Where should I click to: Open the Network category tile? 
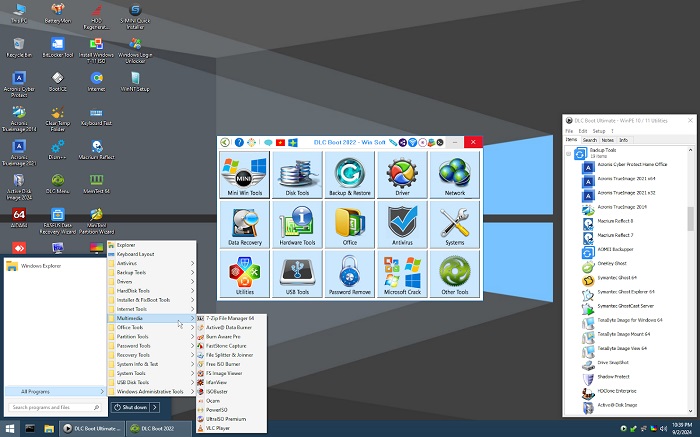pos(454,175)
